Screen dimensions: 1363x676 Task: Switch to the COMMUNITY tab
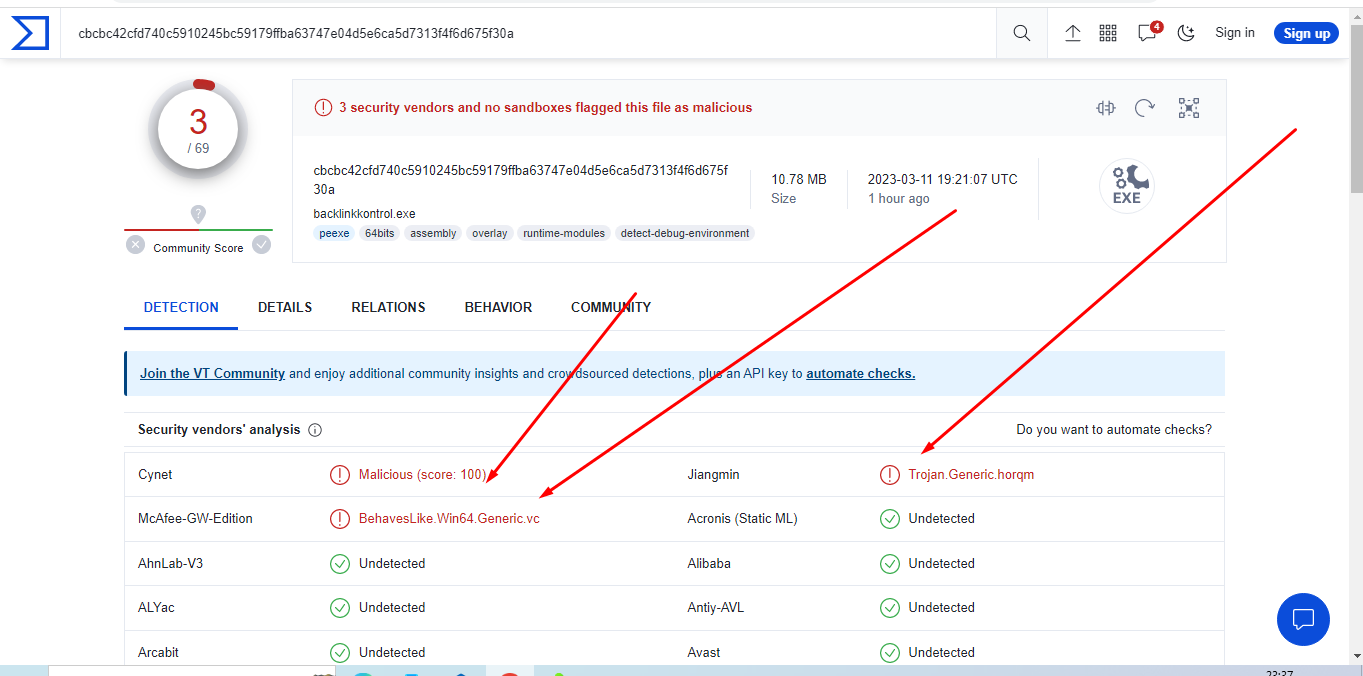[611, 307]
